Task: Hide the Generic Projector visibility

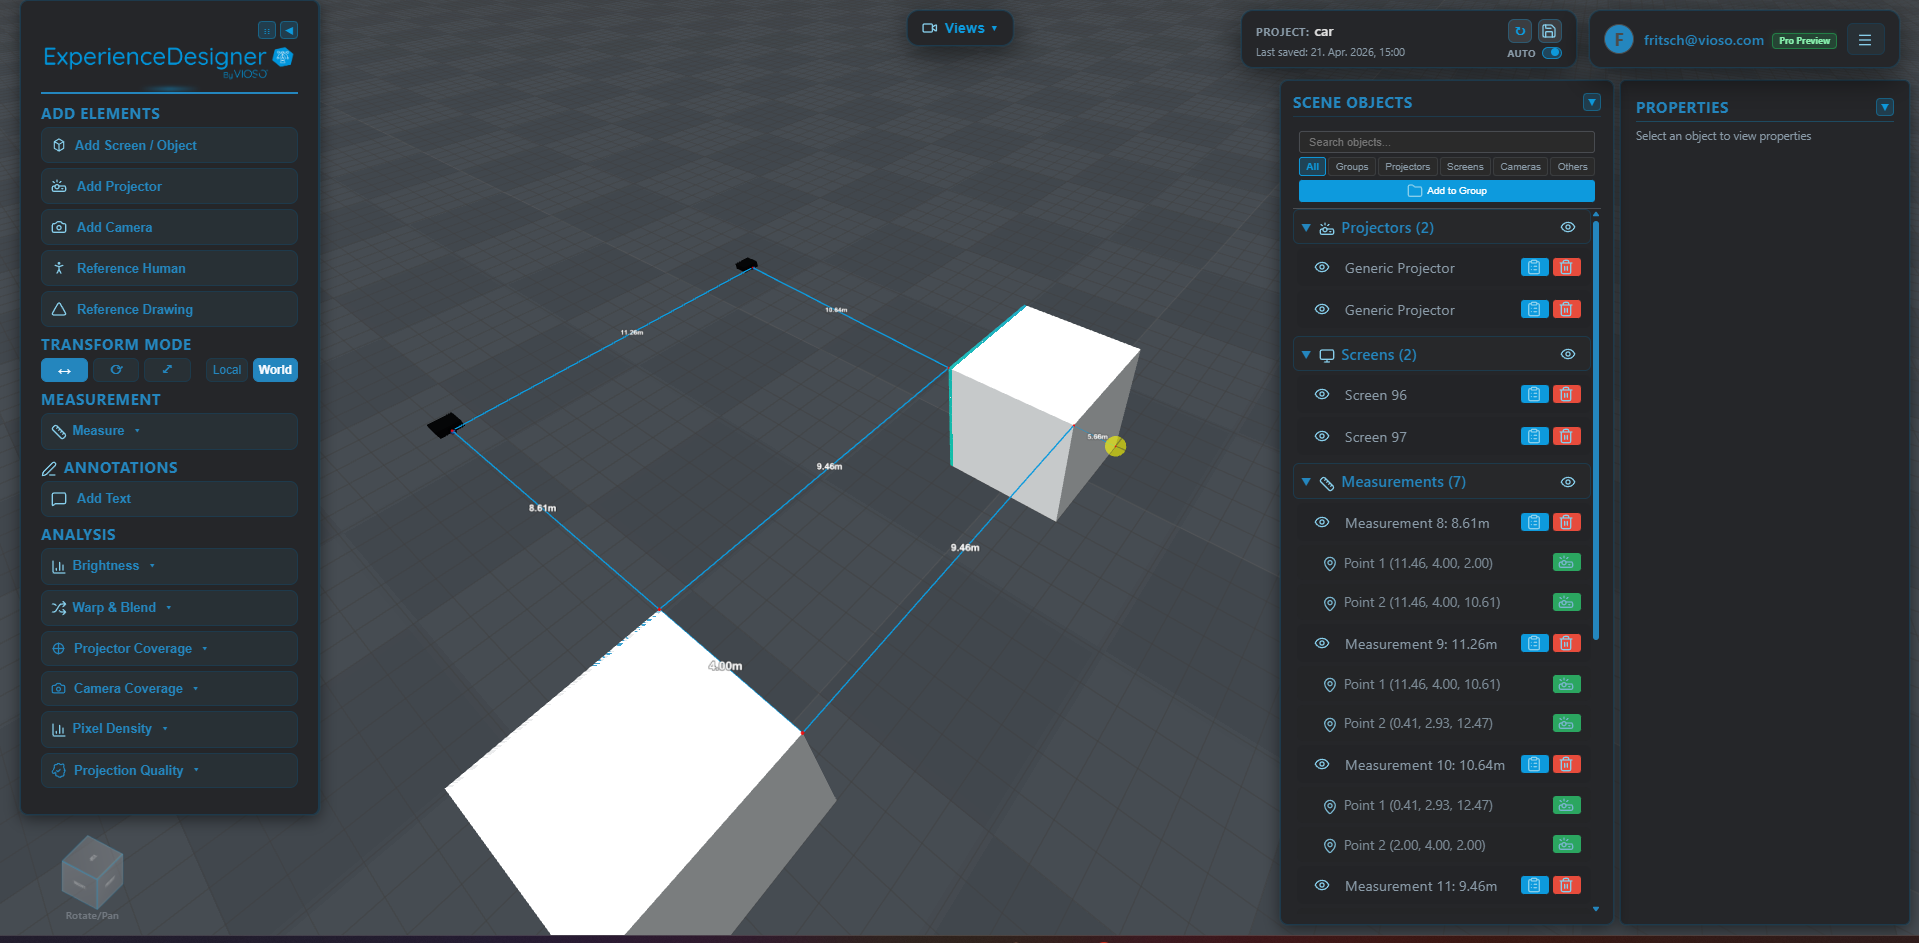Action: pyautogui.click(x=1321, y=267)
